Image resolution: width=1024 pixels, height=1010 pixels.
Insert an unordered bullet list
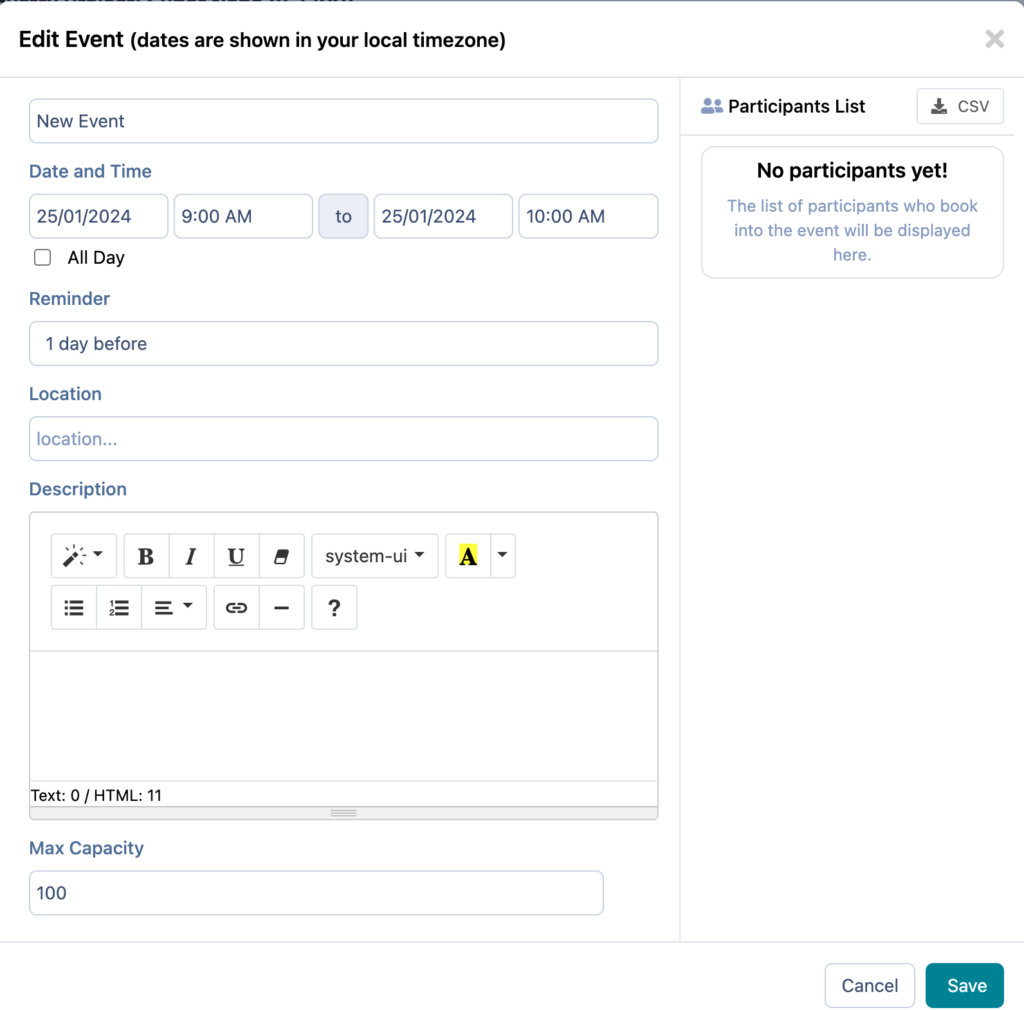[x=74, y=607]
